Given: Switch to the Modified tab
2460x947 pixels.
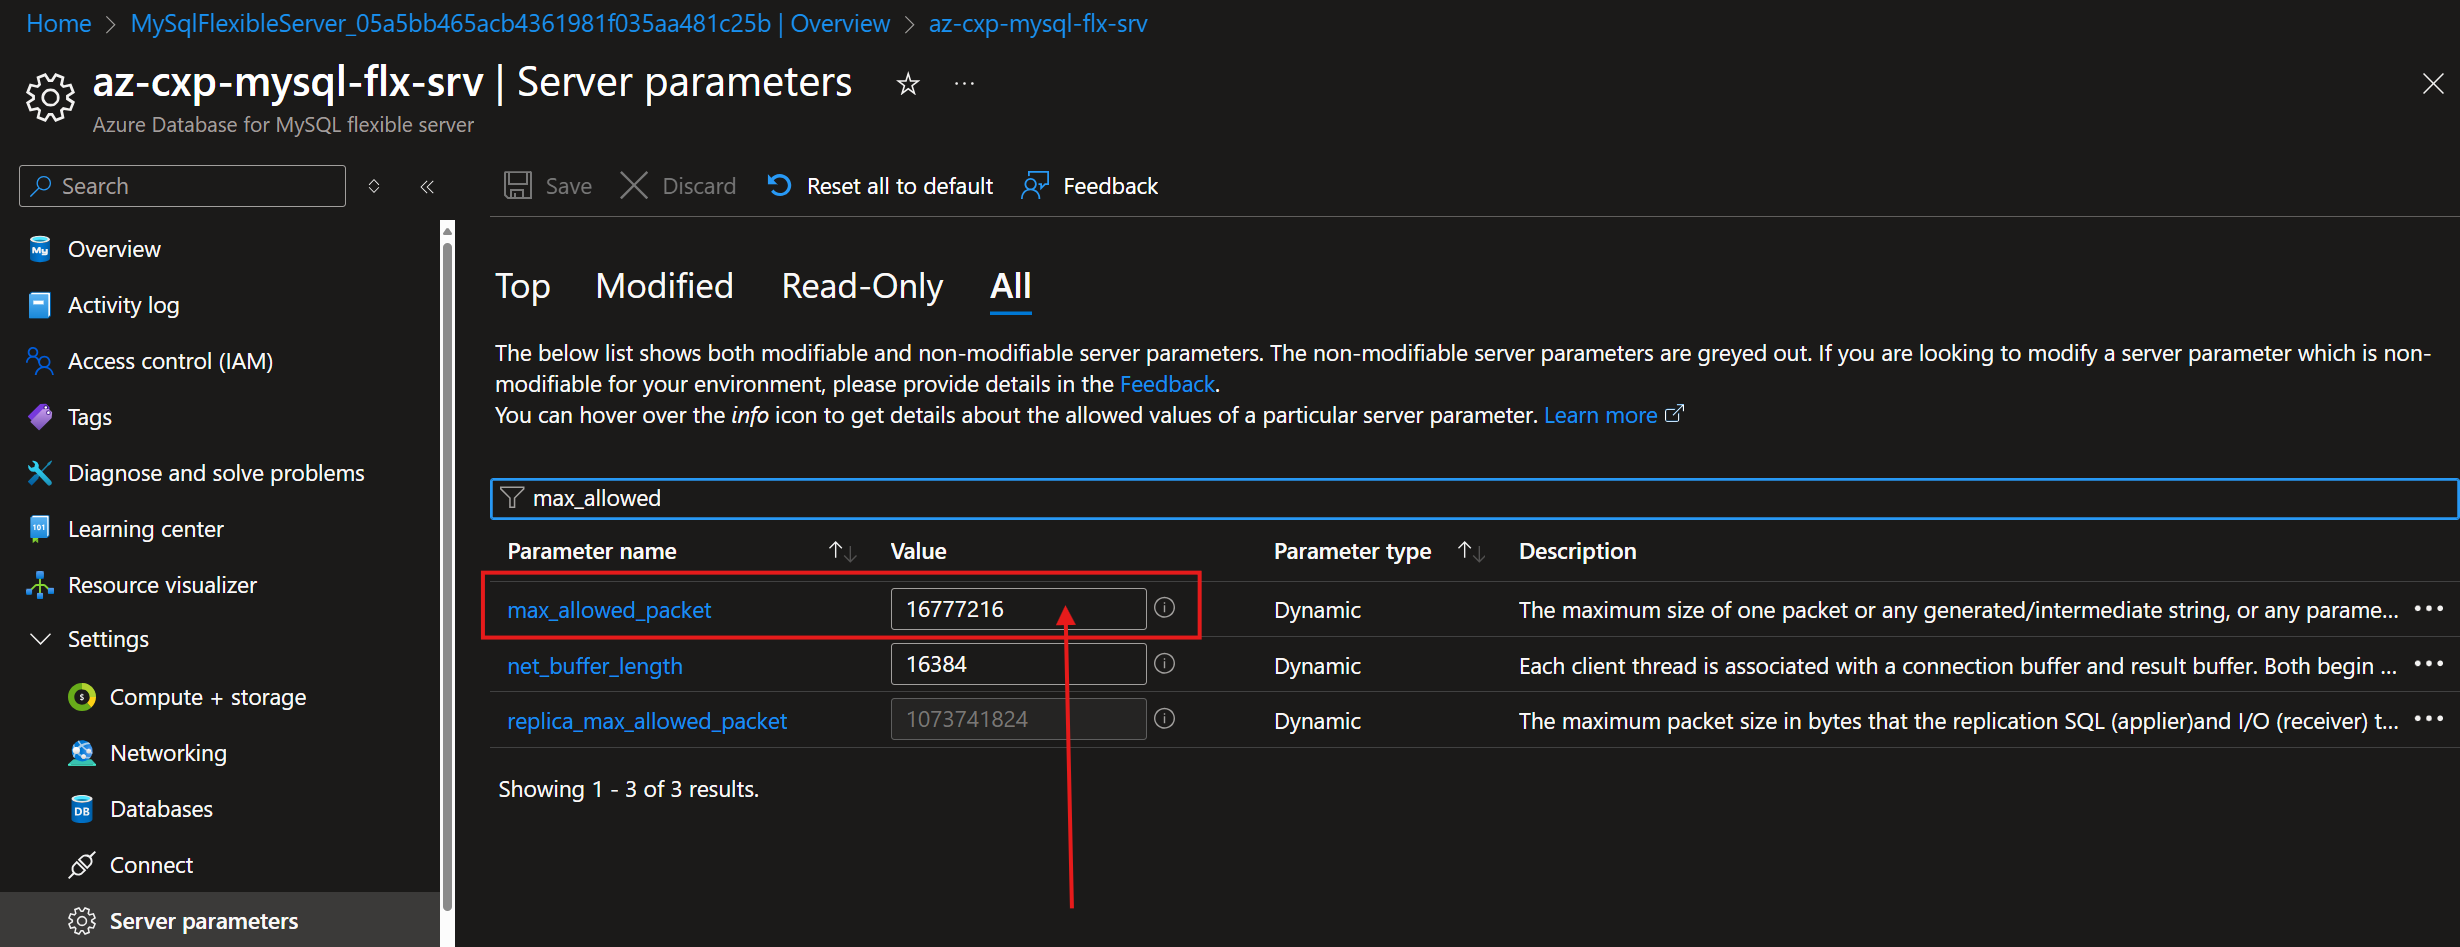Looking at the screenshot, I should 665,287.
